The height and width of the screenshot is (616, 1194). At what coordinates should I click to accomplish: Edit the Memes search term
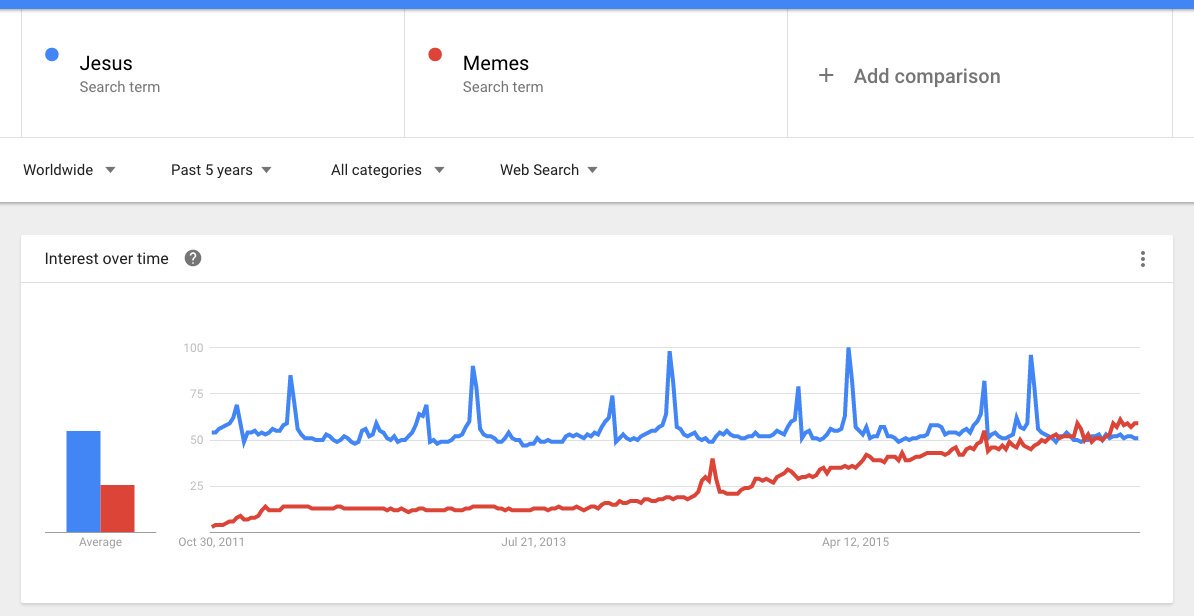click(x=495, y=64)
